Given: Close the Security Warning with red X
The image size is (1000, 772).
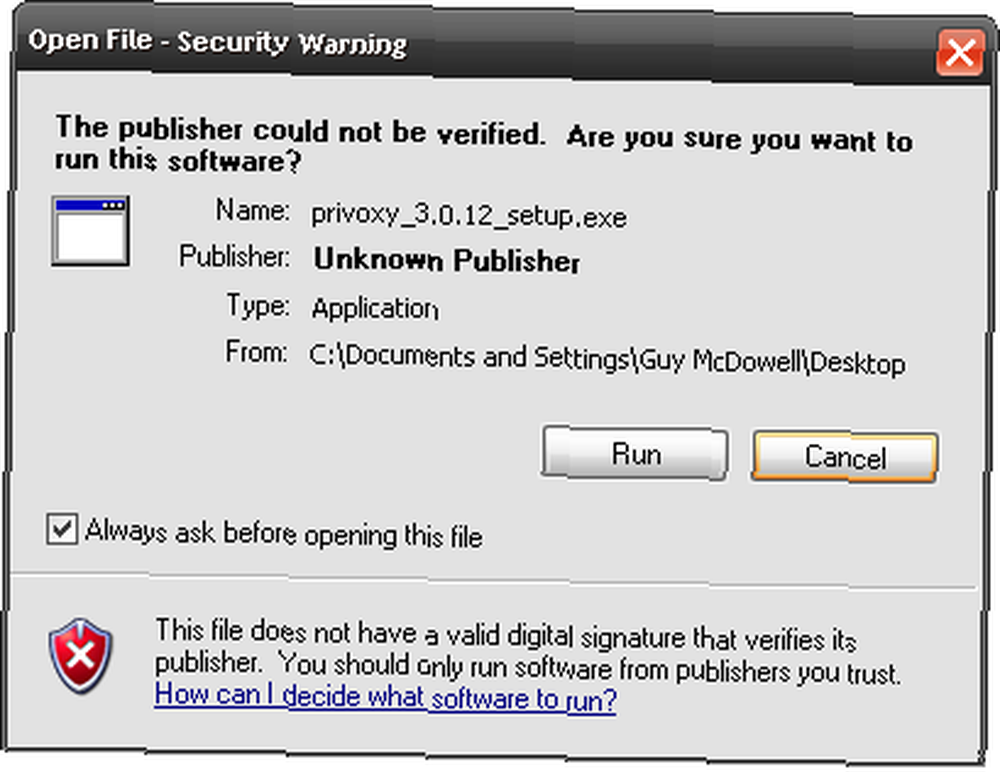Looking at the screenshot, I should coord(960,53).
